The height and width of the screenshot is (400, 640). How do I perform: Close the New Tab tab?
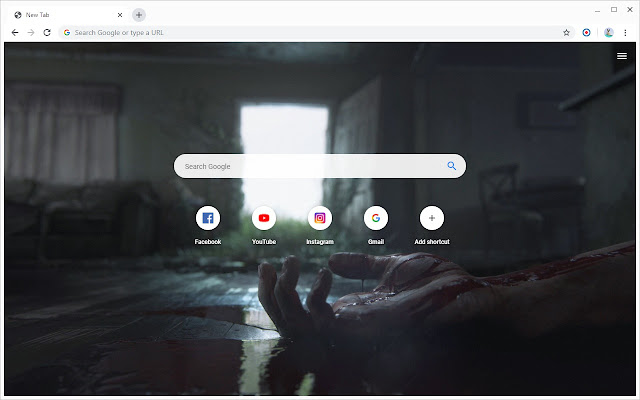point(120,15)
